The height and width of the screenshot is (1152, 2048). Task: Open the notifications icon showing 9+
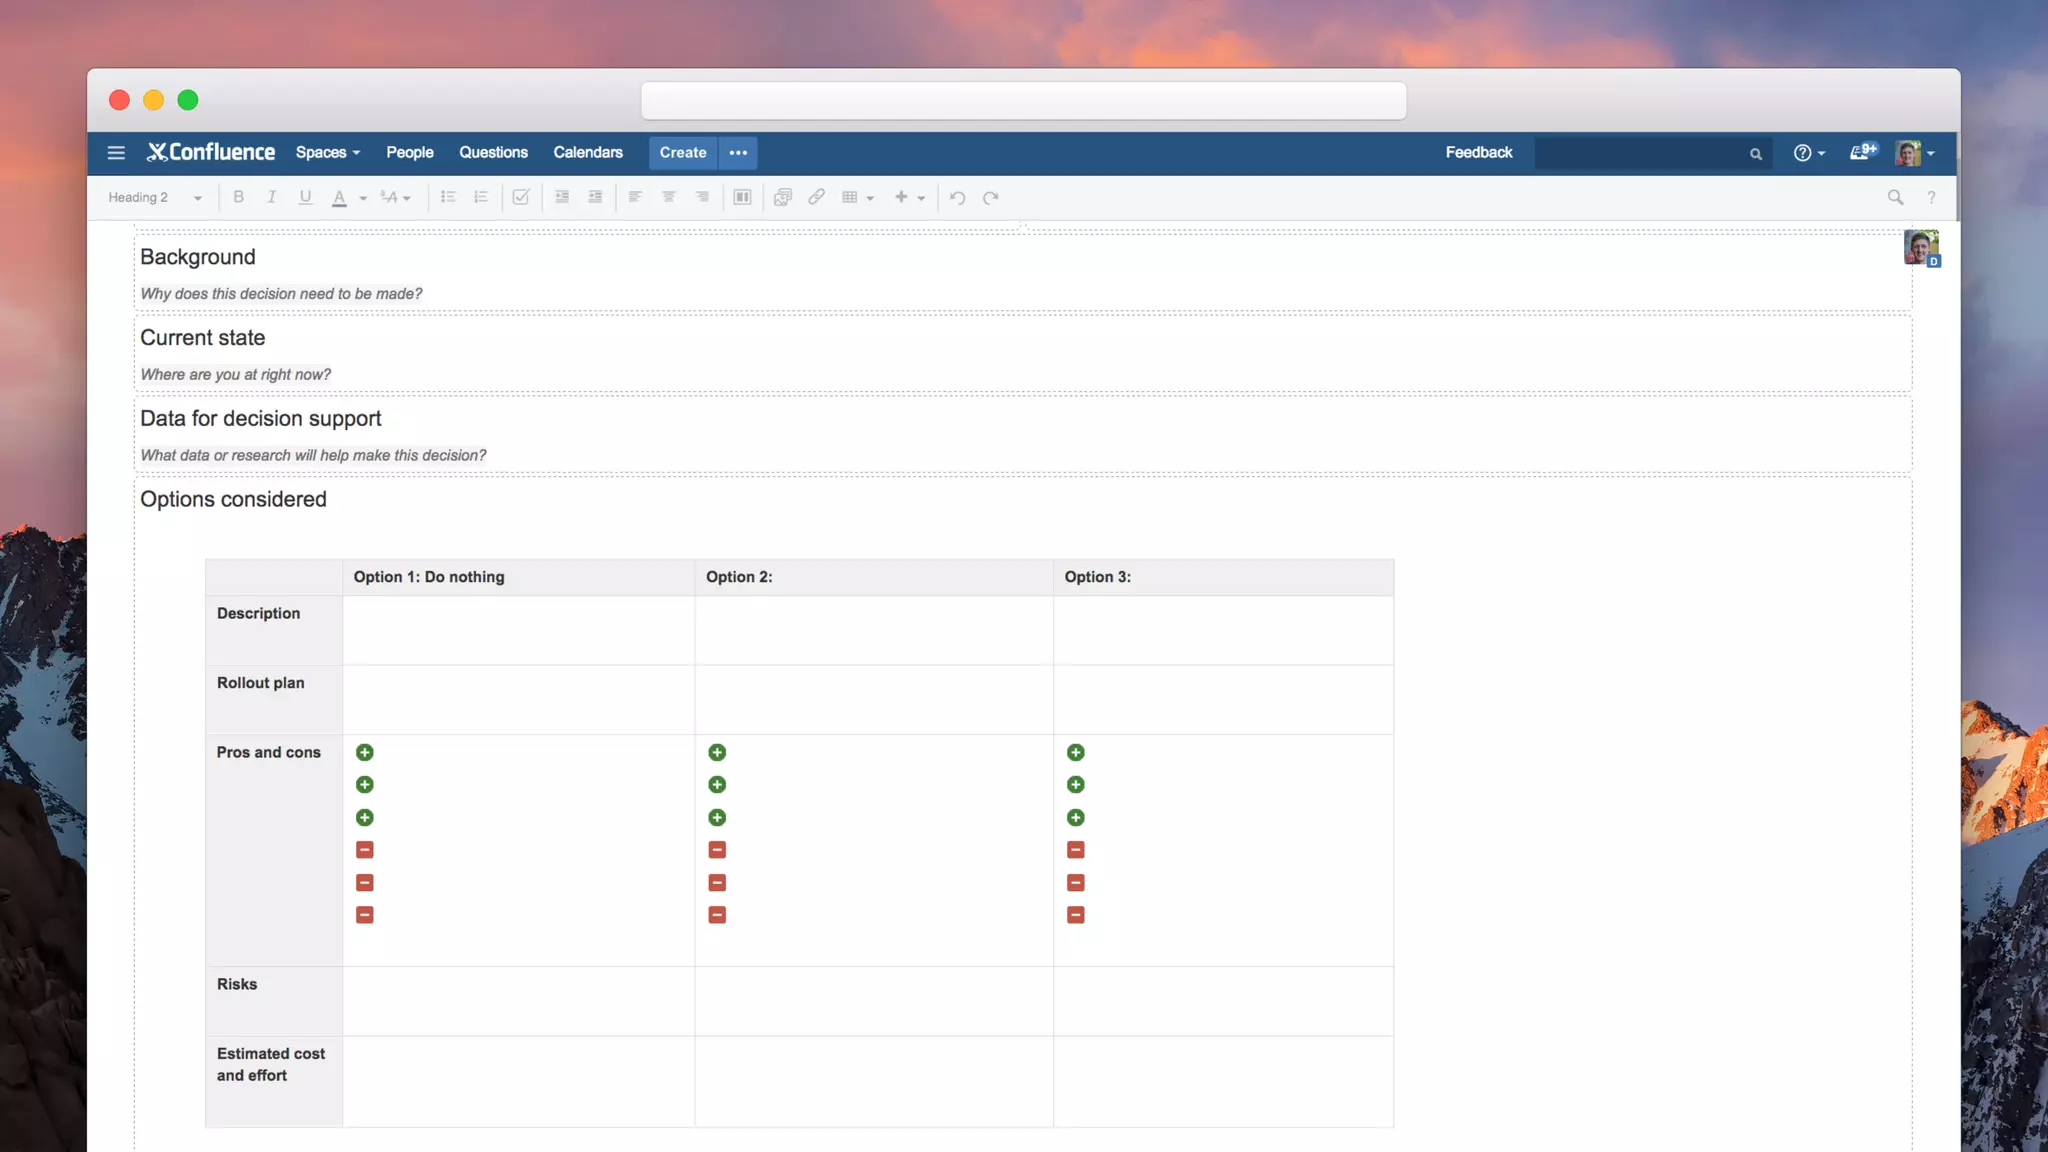pos(1862,152)
